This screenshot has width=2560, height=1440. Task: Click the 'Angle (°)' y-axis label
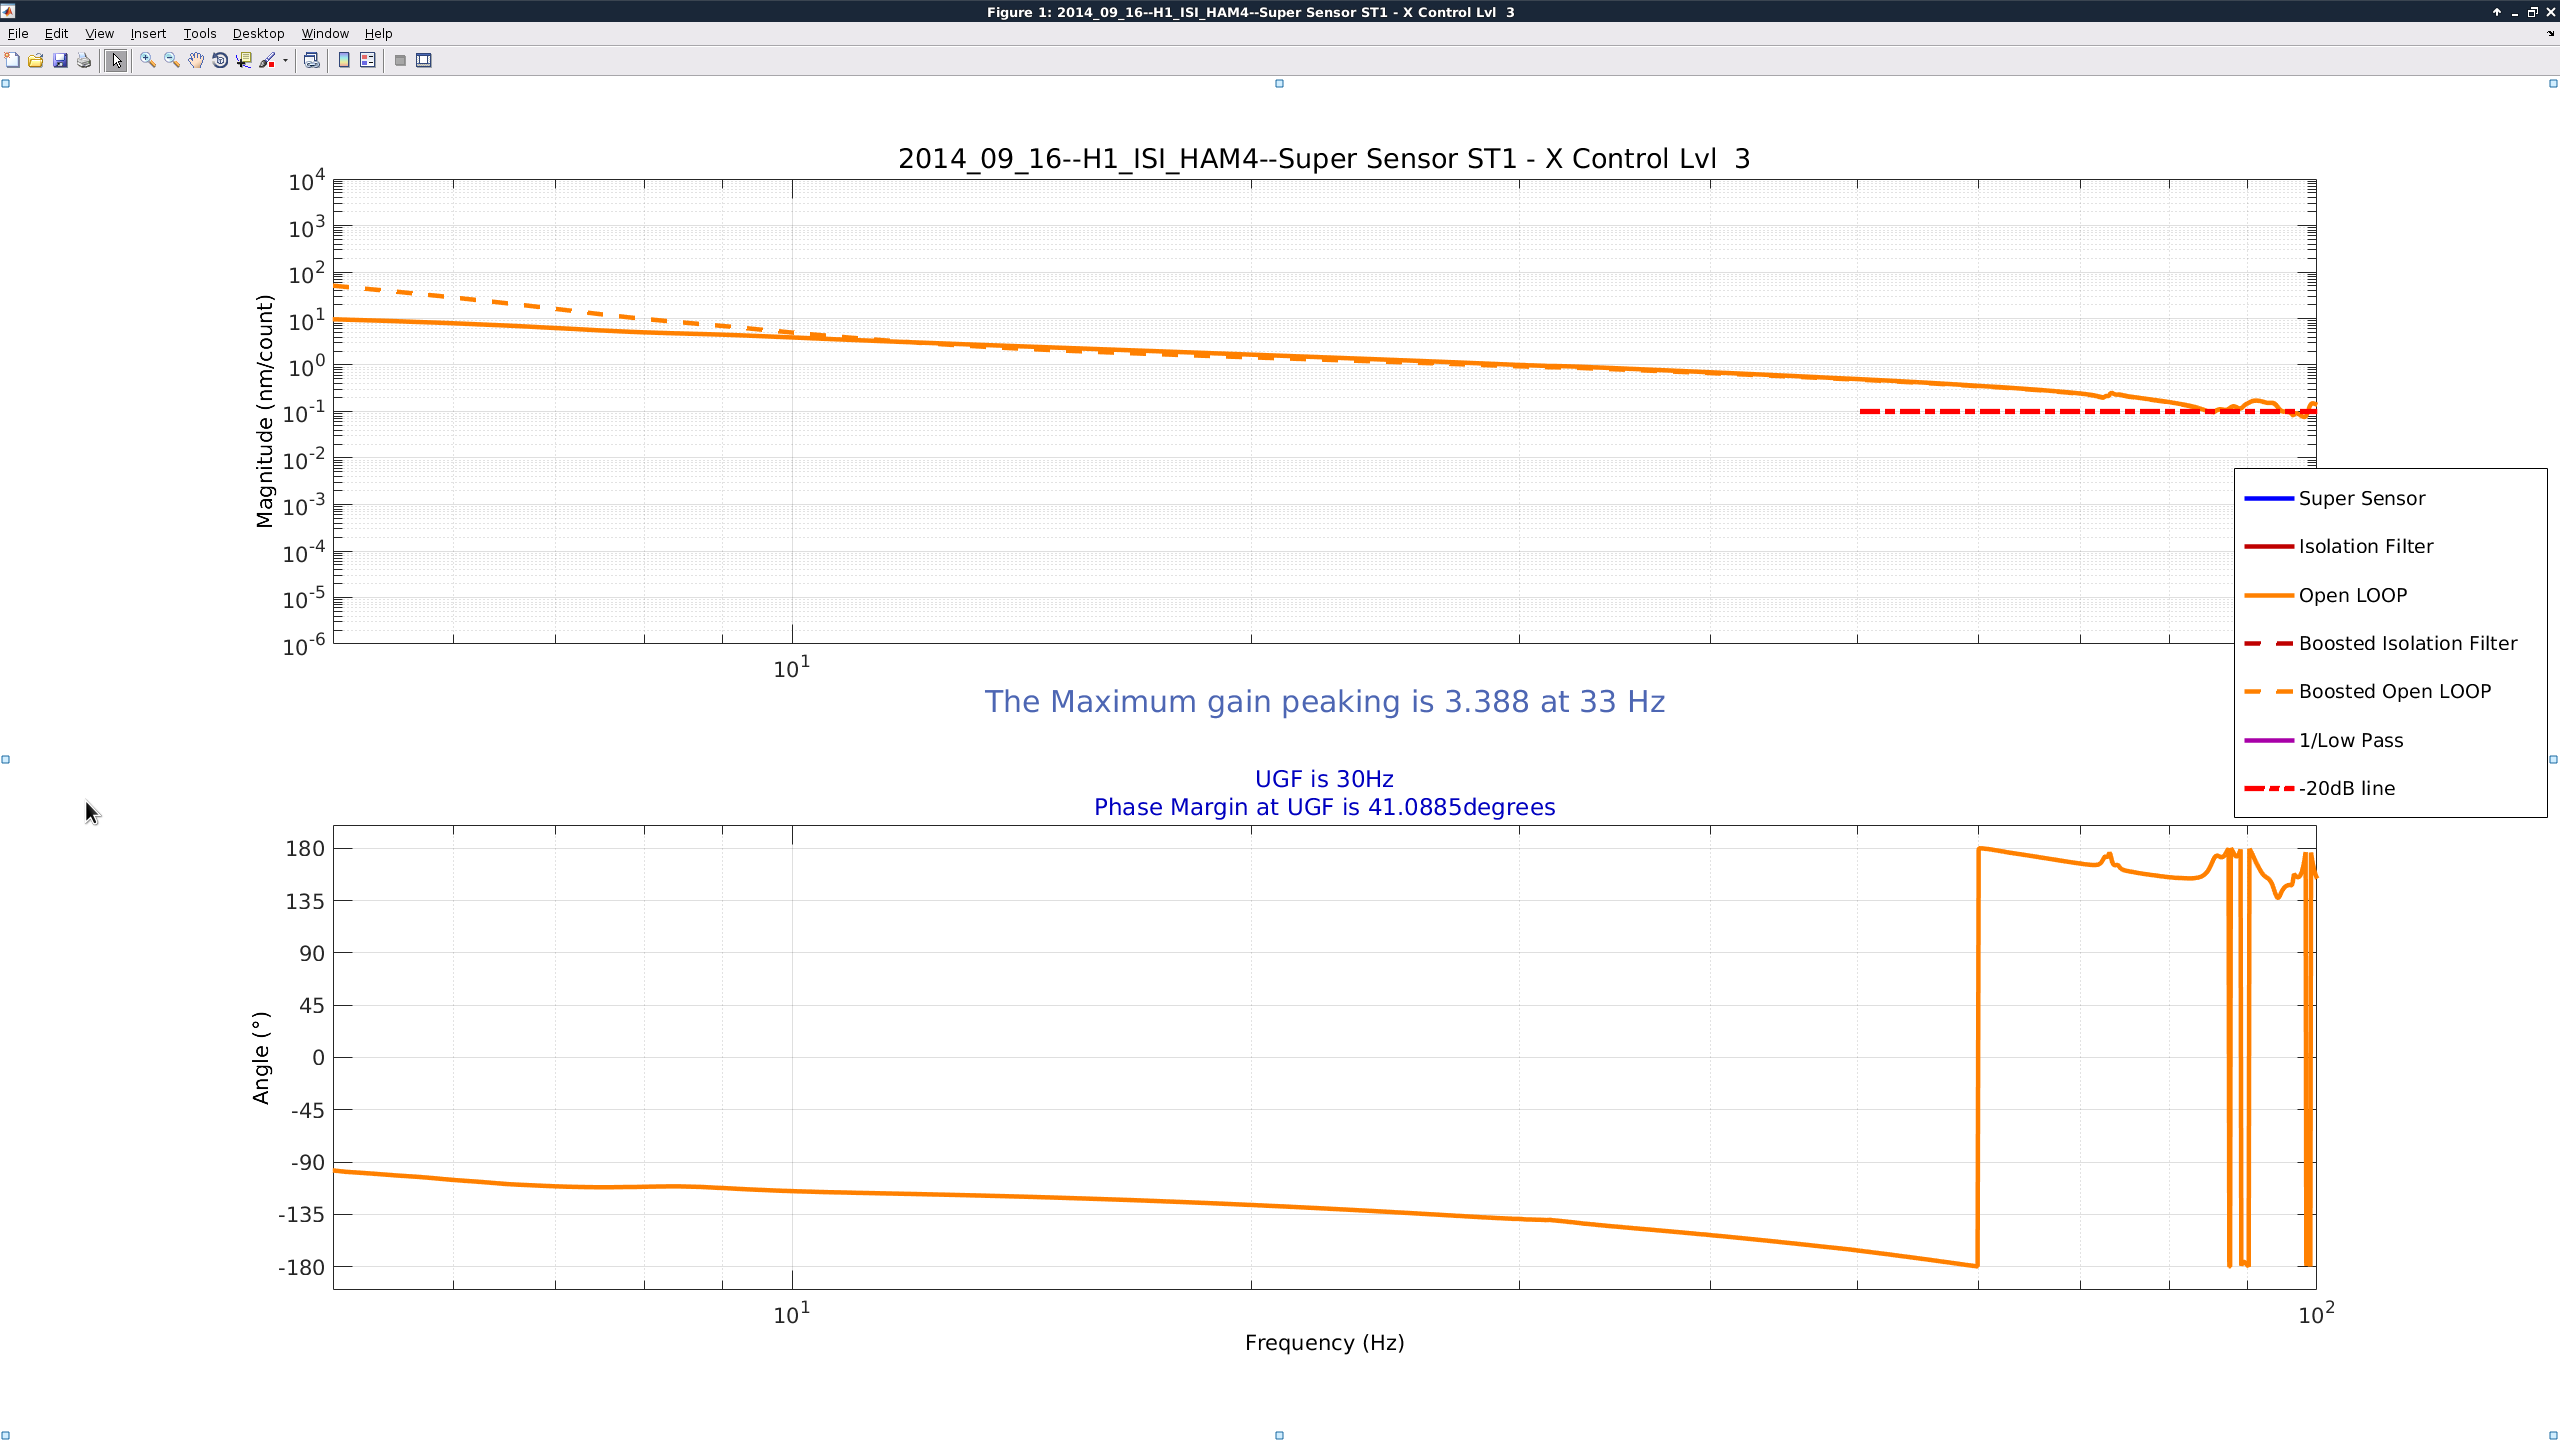coord(261,1058)
